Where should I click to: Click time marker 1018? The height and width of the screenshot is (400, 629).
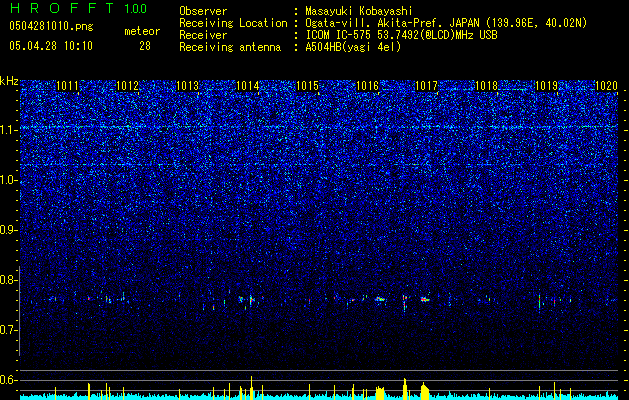(x=486, y=86)
